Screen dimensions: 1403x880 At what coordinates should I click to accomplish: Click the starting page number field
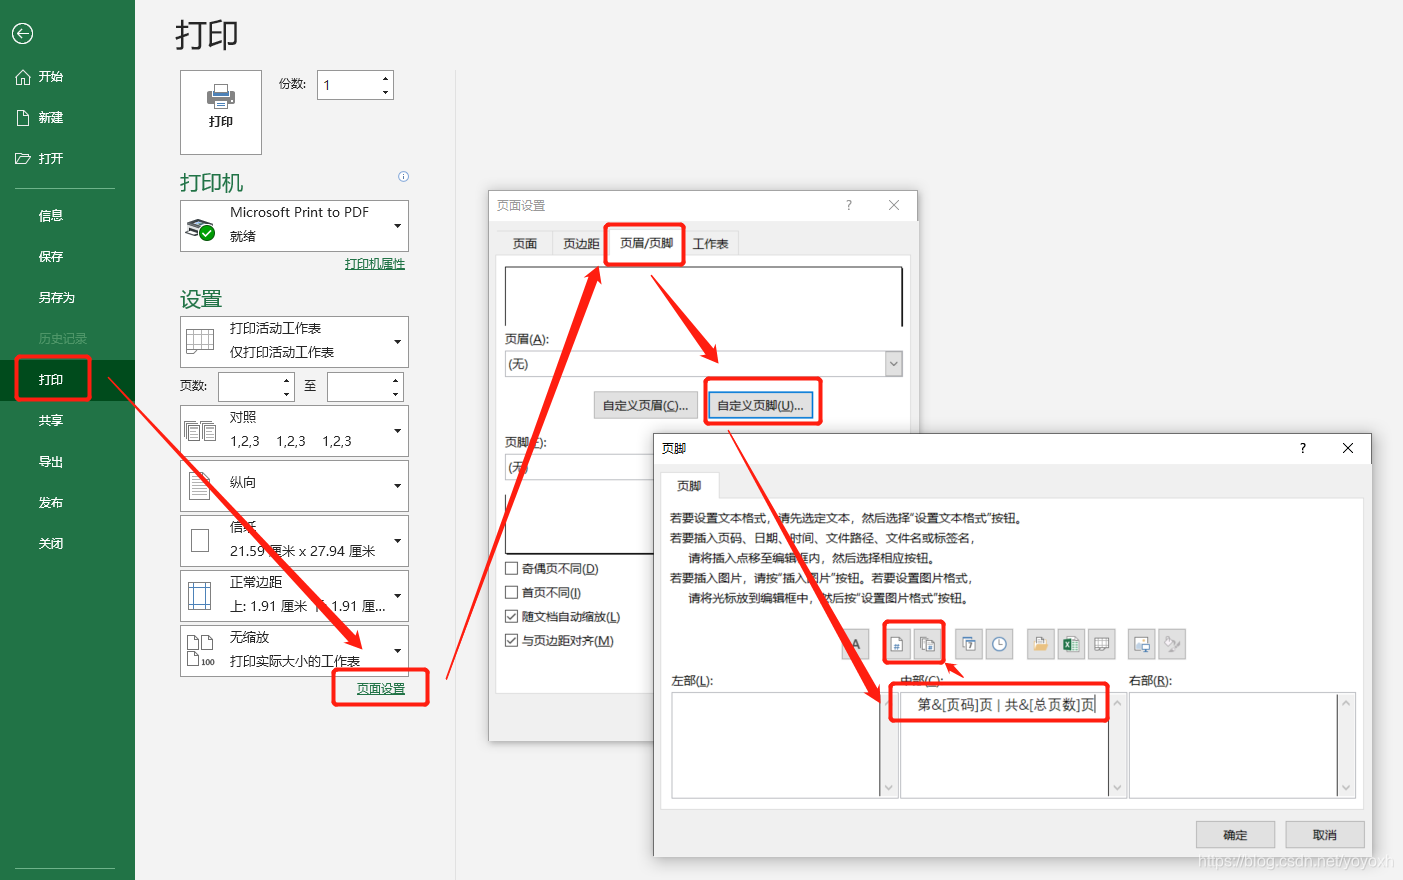[x=250, y=386]
